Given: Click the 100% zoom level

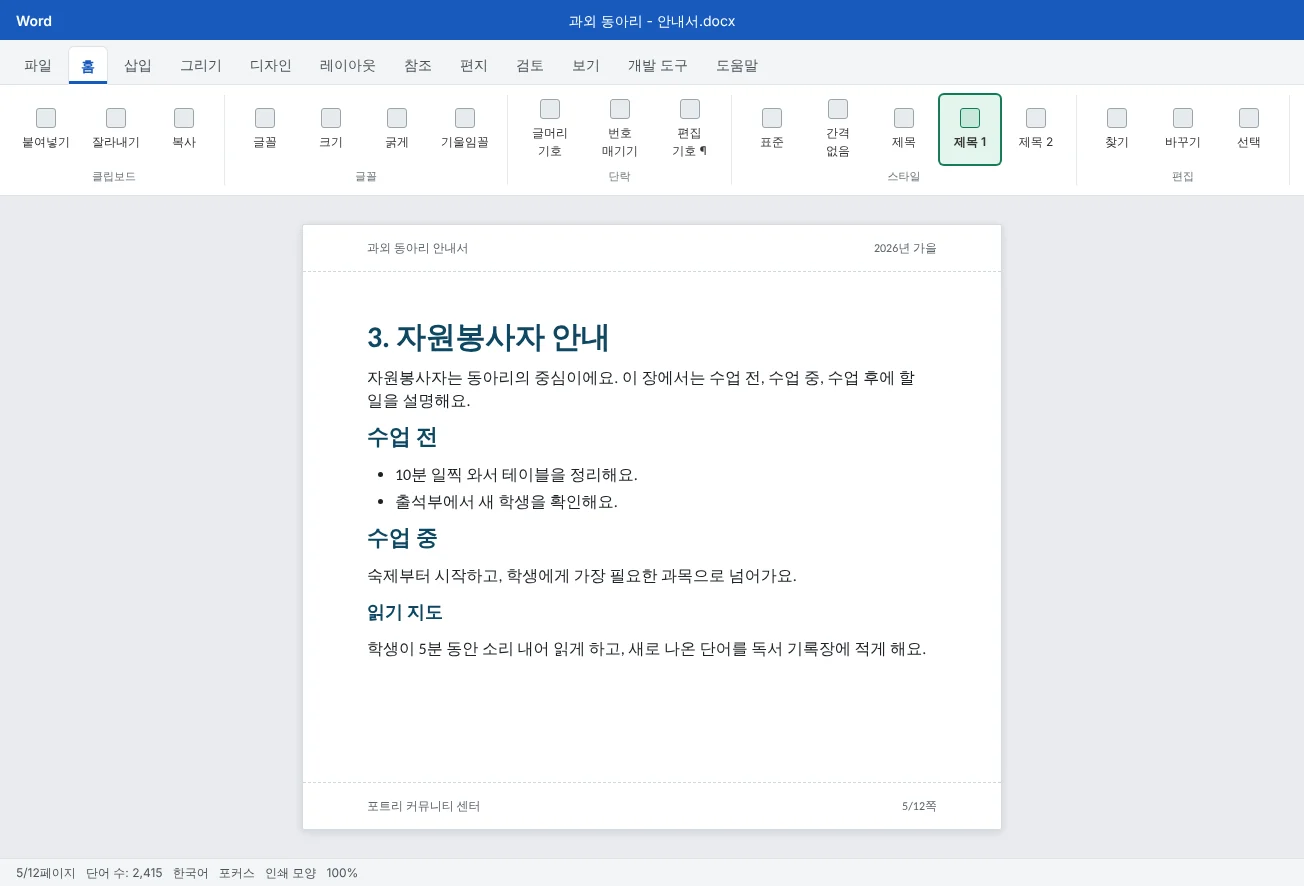Looking at the screenshot, I should coord(342,873).
